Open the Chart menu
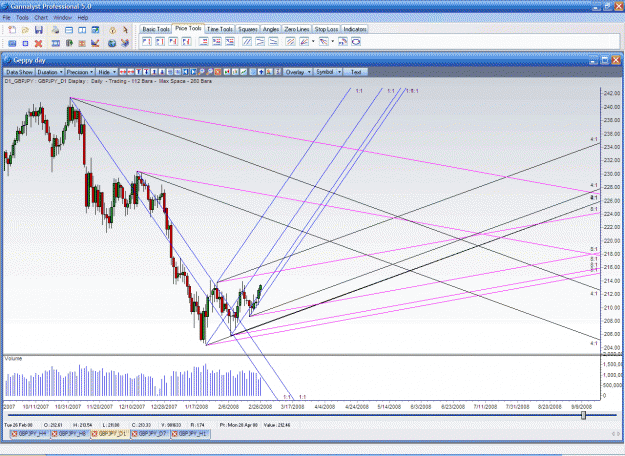The height and width of the screenshot is (456, 625). click(x=41, y=18)
